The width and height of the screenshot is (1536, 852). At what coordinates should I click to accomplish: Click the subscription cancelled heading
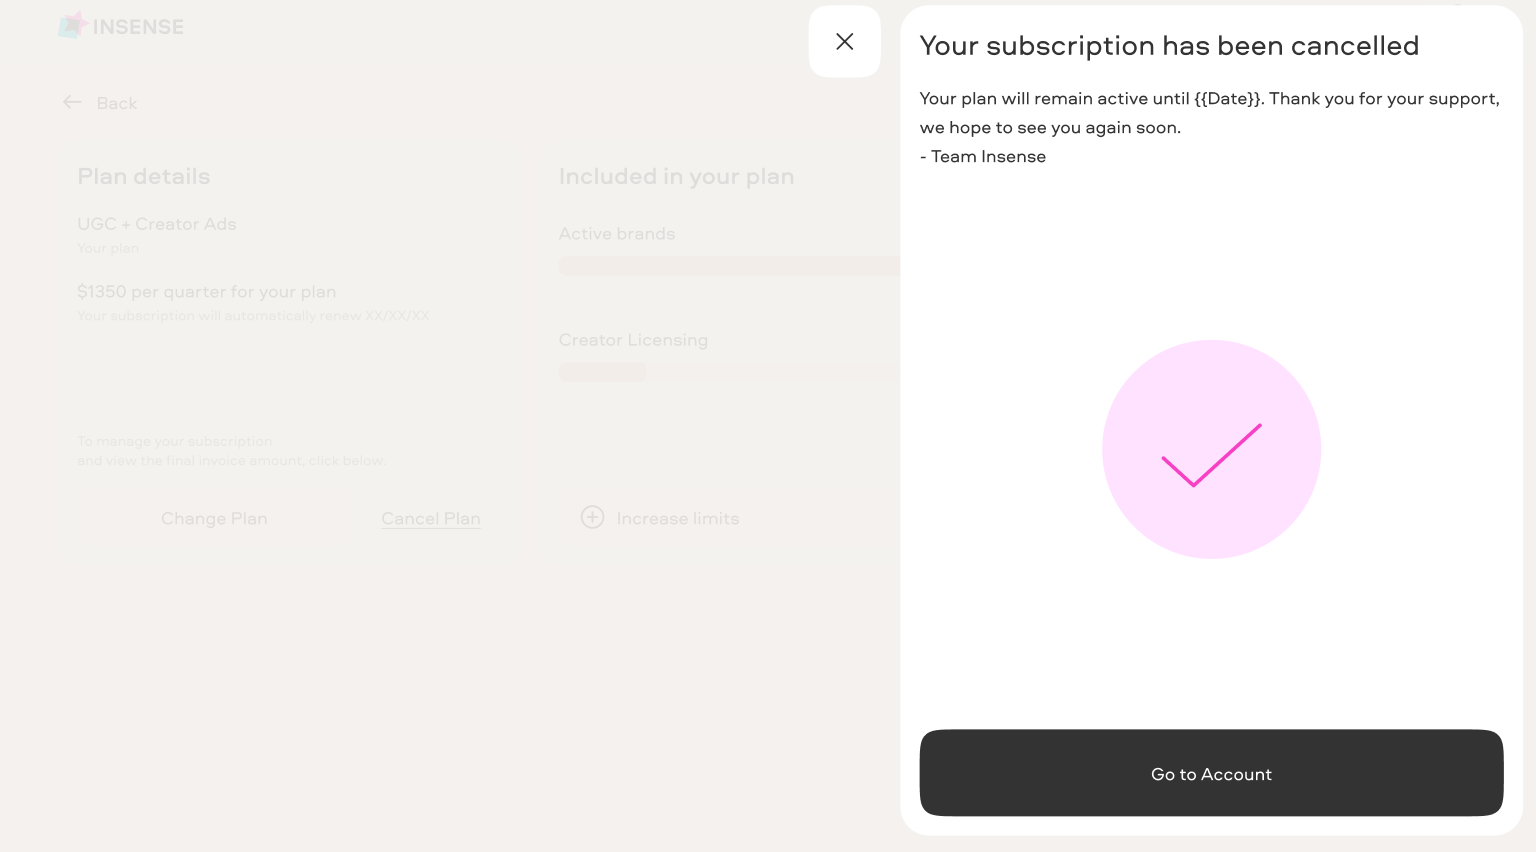click(1169, 46)
